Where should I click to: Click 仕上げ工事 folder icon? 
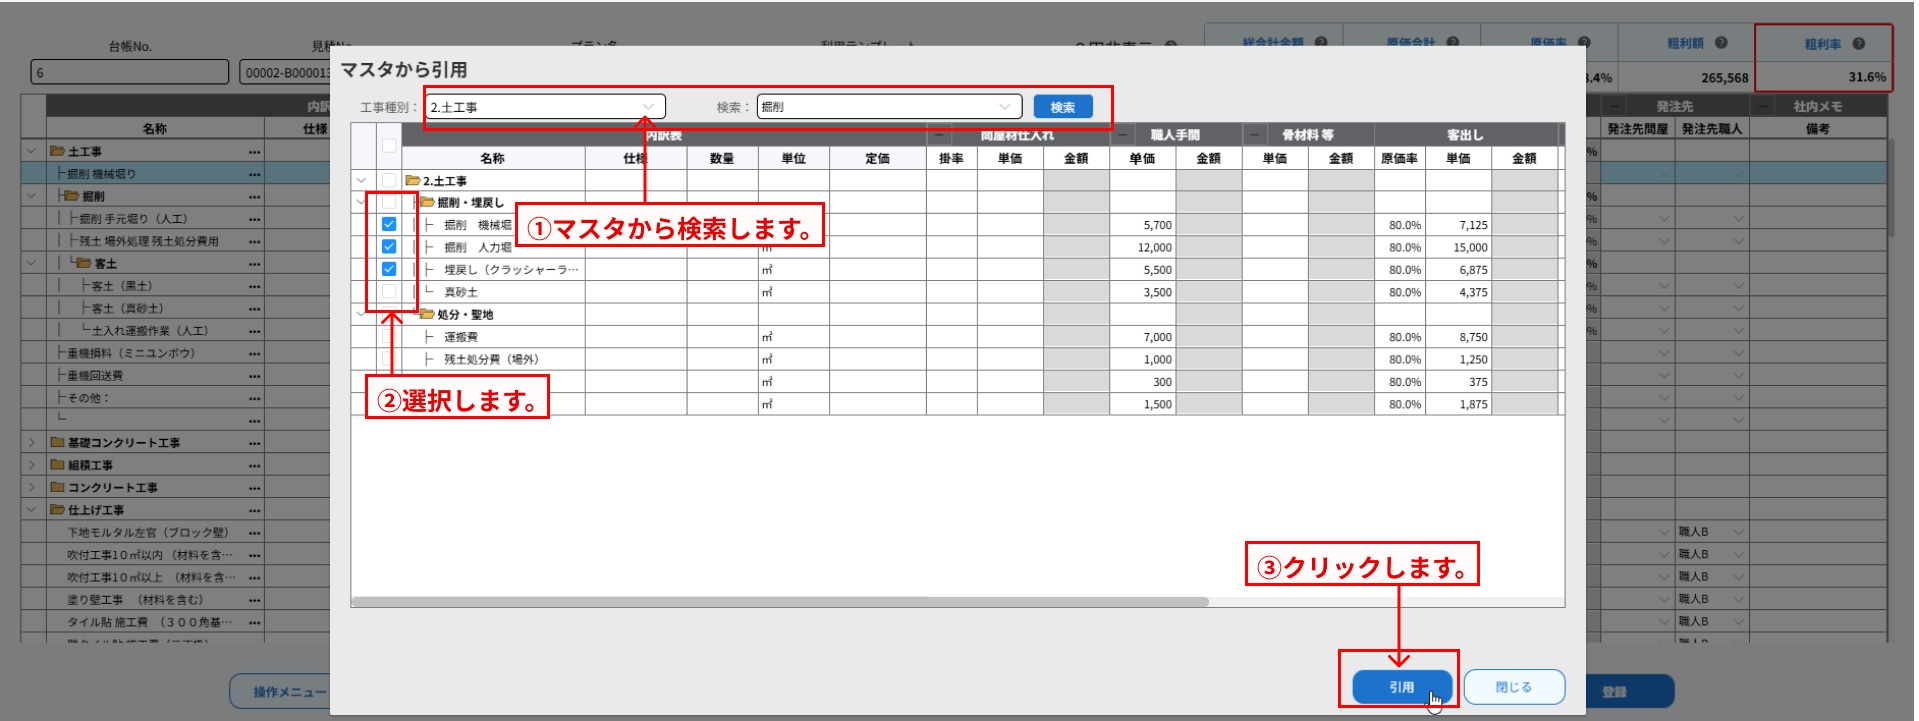click(58, 510)
